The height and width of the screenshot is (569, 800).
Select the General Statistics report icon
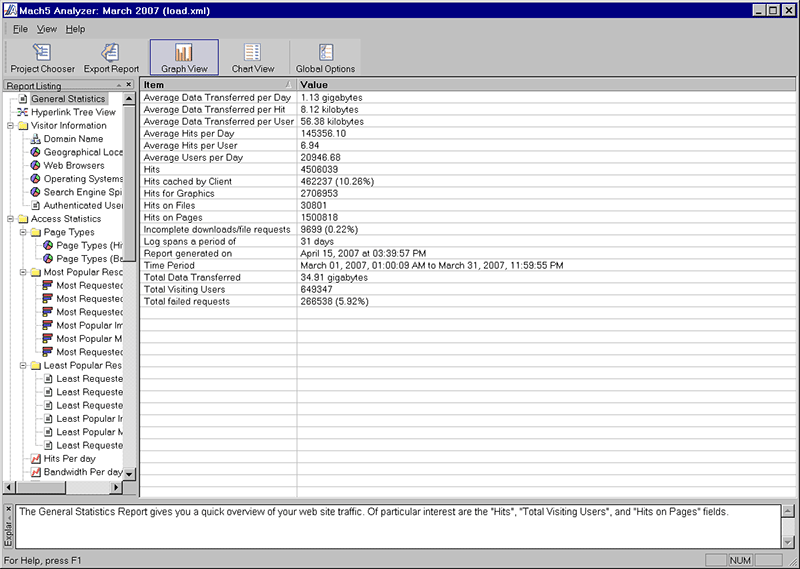click(x=23, y=98)
